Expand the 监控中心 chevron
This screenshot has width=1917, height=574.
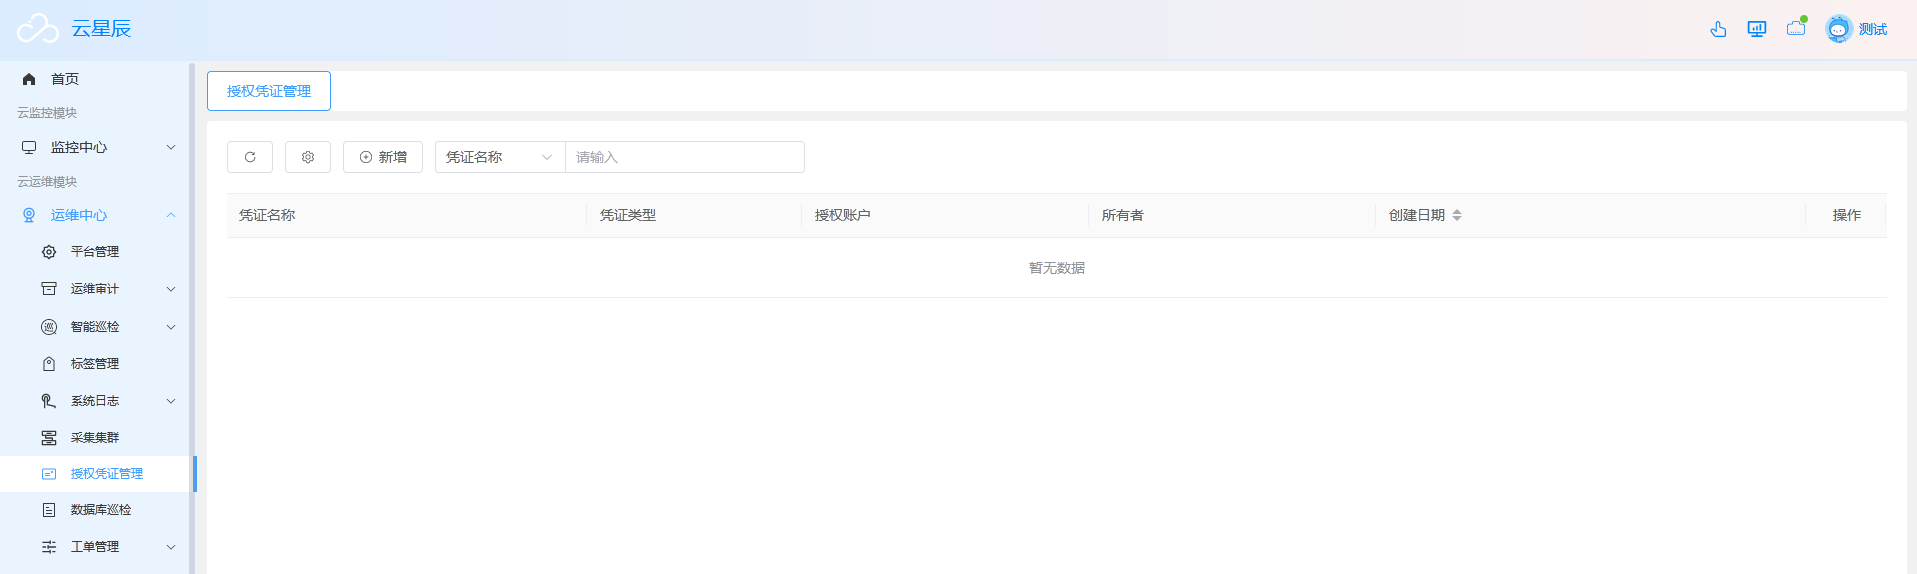(x=171, y=147)
